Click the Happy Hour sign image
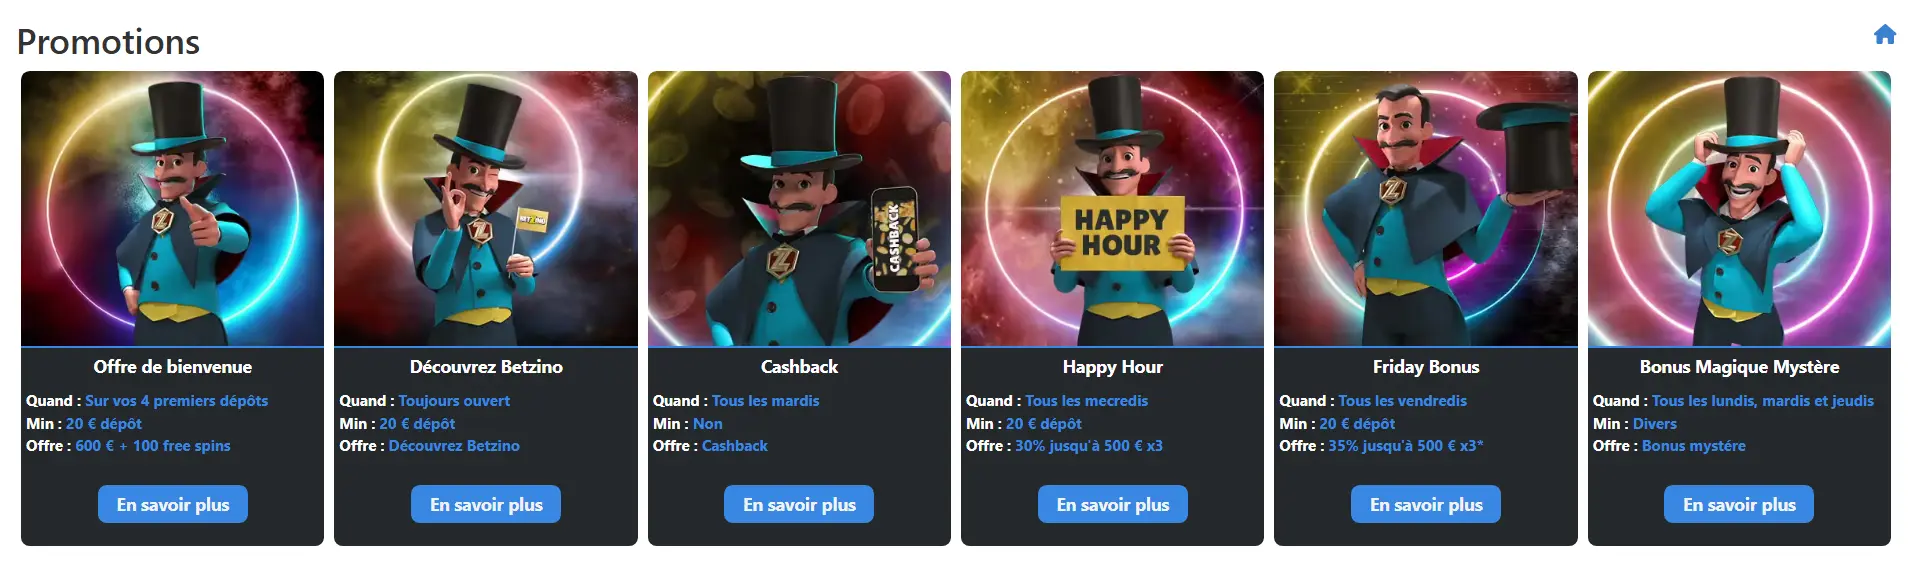This screenshot has height=572, width=1912. pos(1113,209)
